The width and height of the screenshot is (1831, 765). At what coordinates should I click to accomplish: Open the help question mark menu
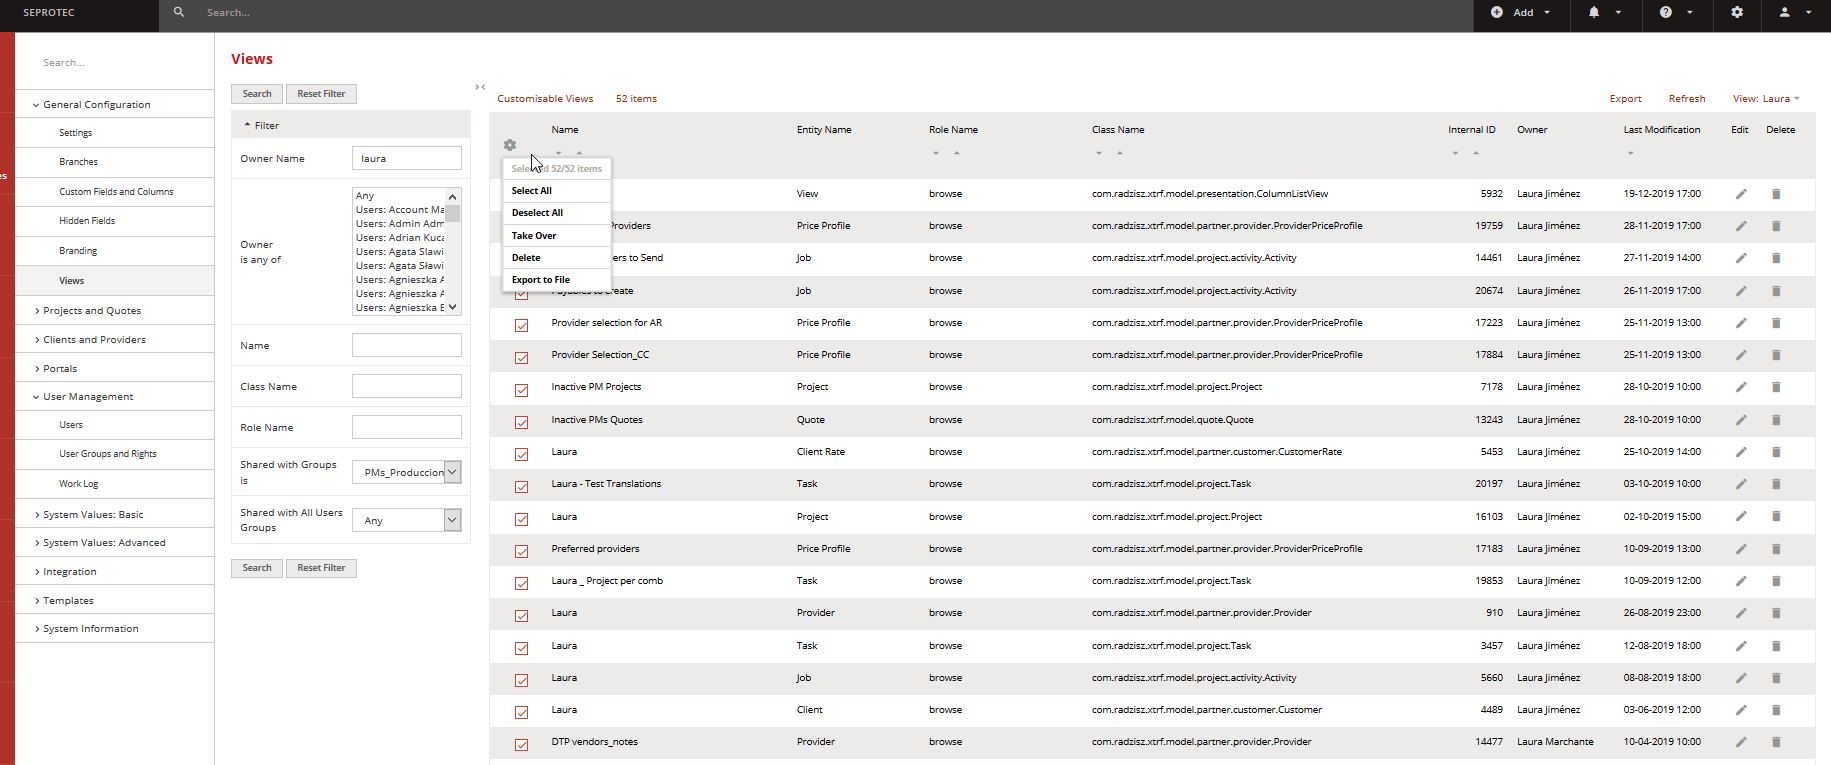(1666, 12)
